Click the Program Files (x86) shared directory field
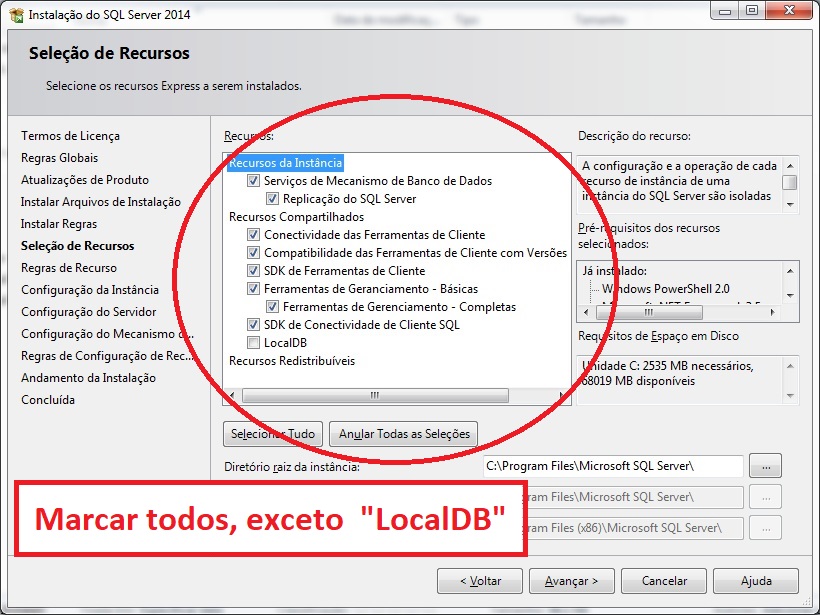Viewport: 820px width, 615px height. point(634,528)
